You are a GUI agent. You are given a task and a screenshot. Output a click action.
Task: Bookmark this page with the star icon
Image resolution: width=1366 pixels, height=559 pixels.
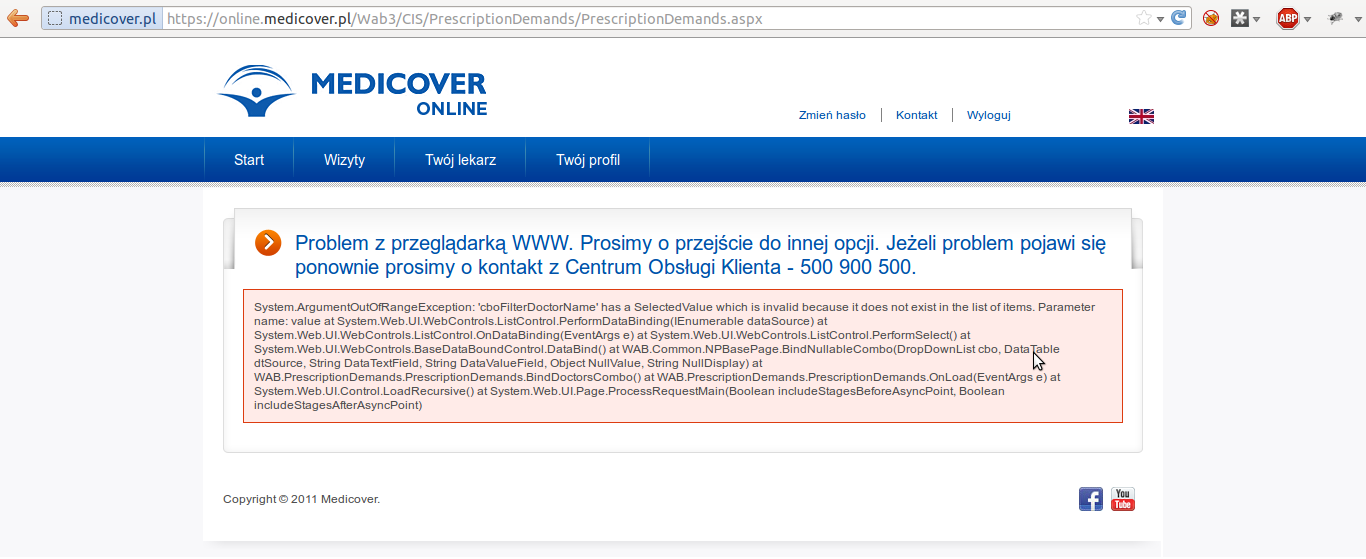pos(1143,18)
